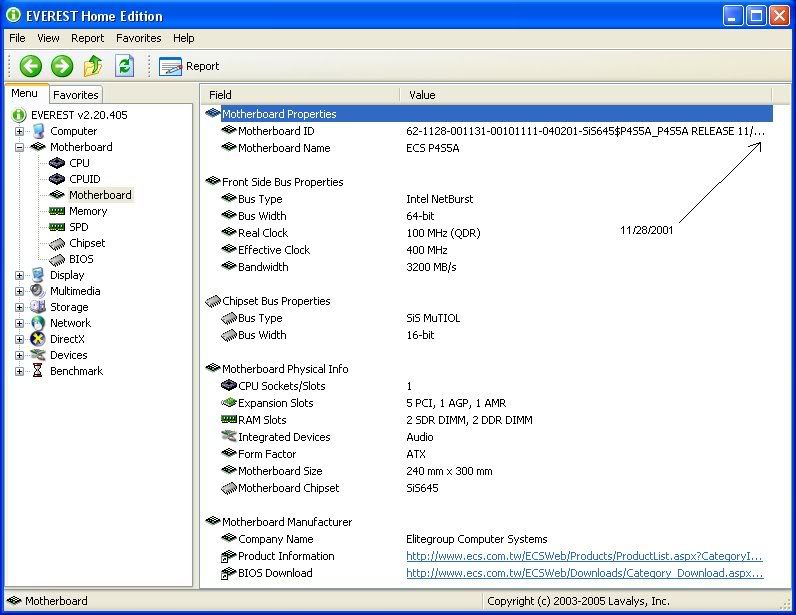Select the RAM Slots row
Image resolution: width=796 pixels, height=615 pixels.
tap(488, 420)
